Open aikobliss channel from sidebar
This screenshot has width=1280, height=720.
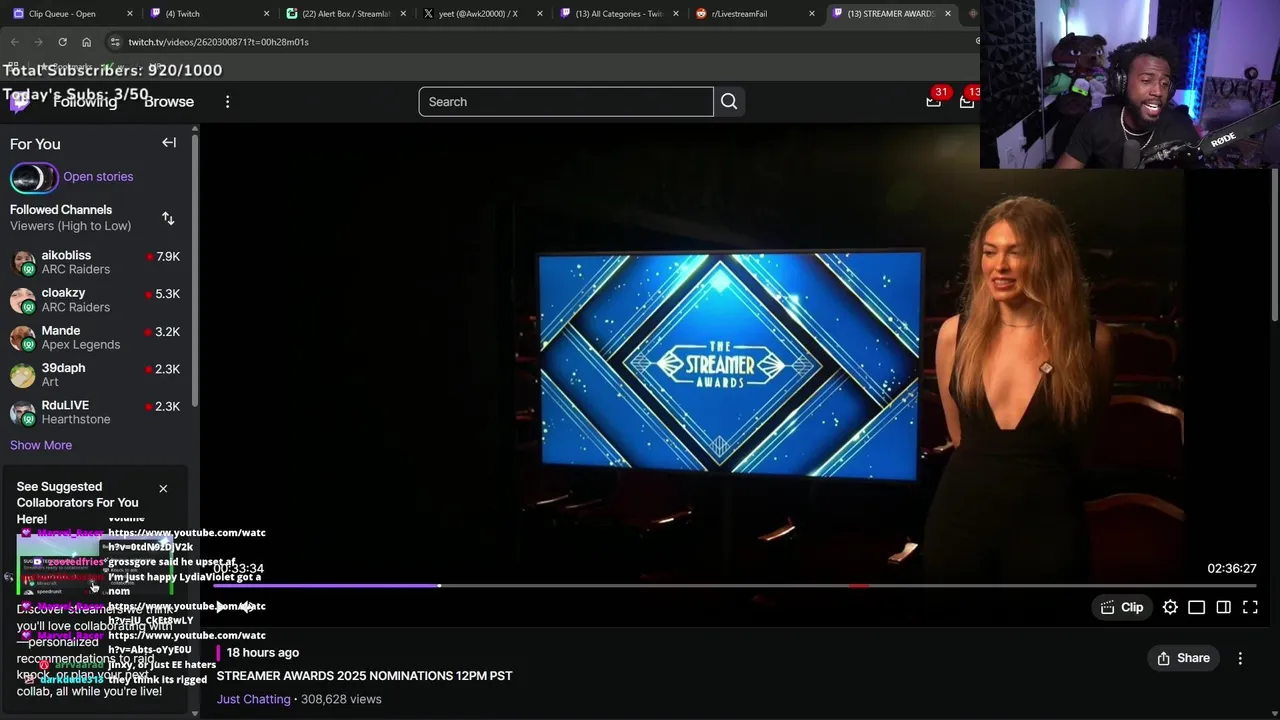95,262
